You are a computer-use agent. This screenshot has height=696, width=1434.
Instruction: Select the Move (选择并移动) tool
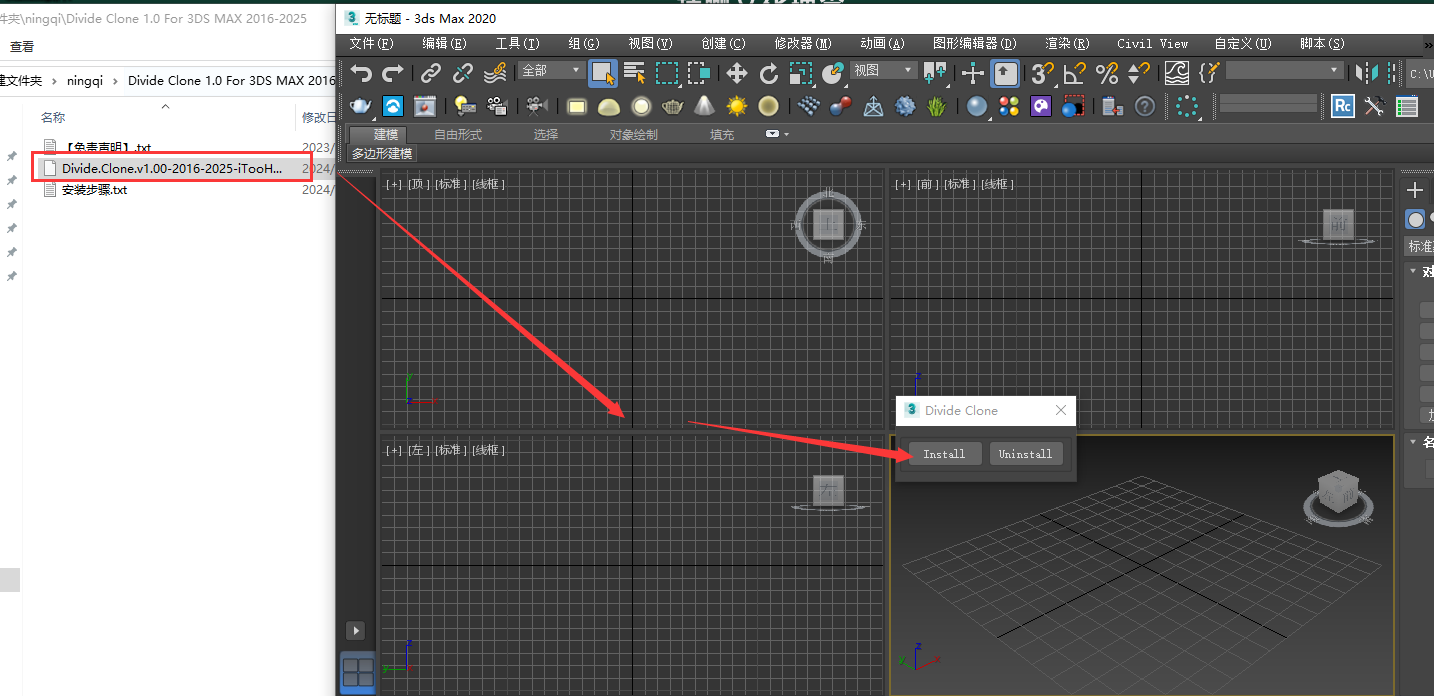click(x=736, y=72)
